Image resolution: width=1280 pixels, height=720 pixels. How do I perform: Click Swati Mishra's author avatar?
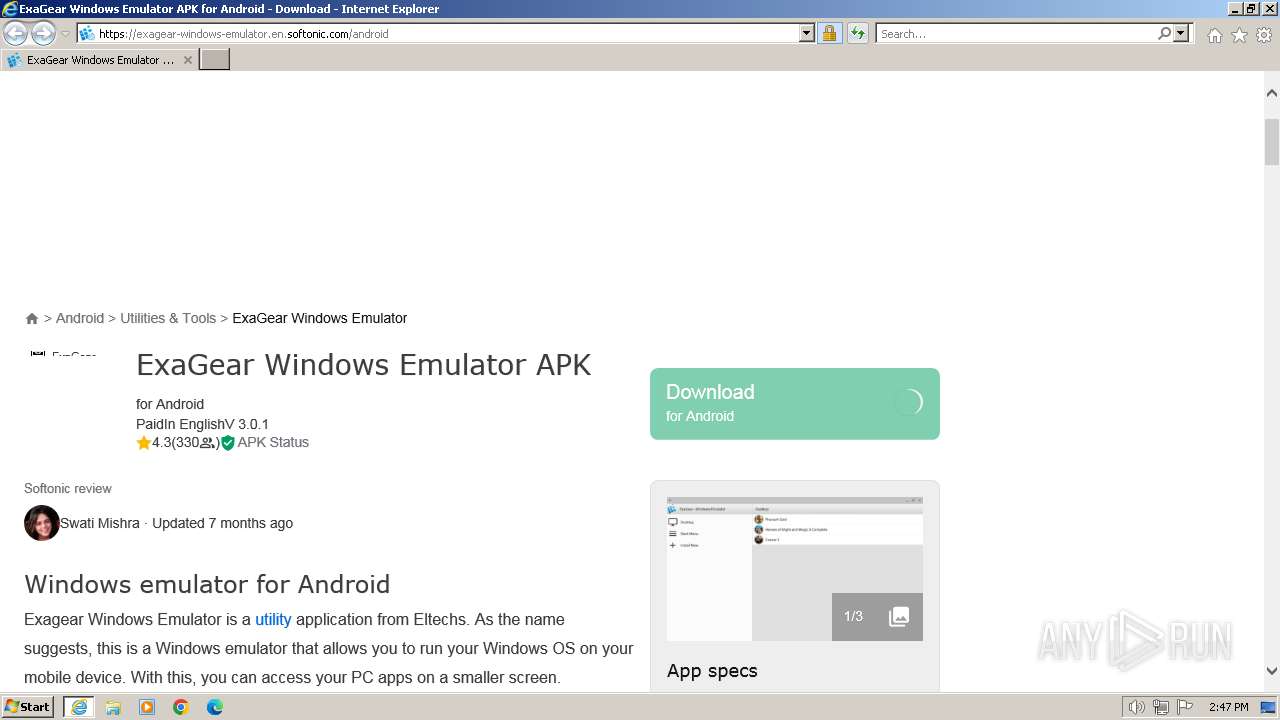[x=42, y=523]
